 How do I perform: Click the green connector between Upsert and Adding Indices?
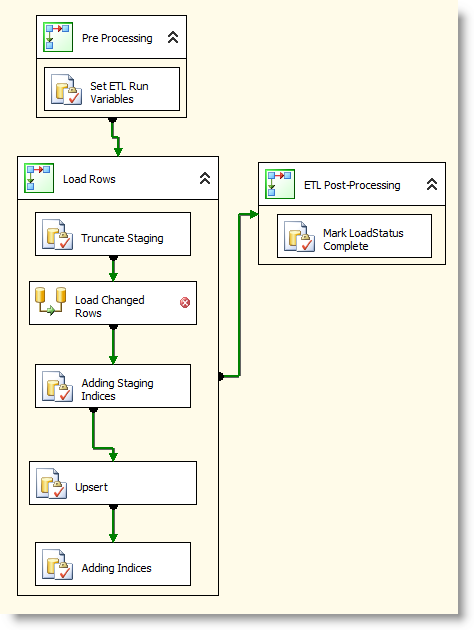[x=113, y=524]
